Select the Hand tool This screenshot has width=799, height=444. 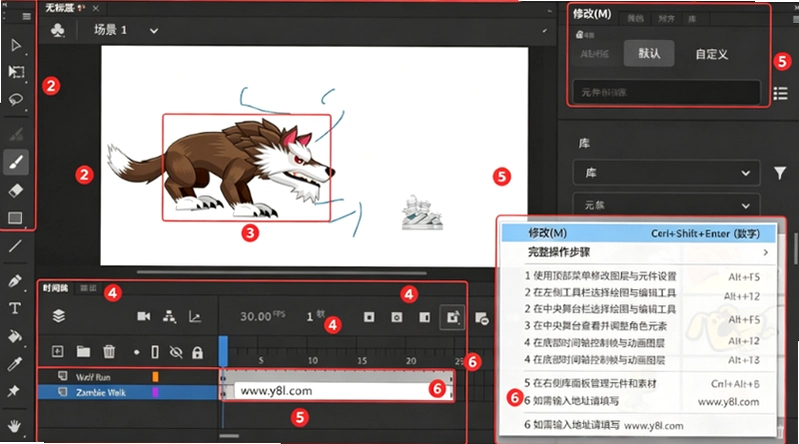point(14,425)
